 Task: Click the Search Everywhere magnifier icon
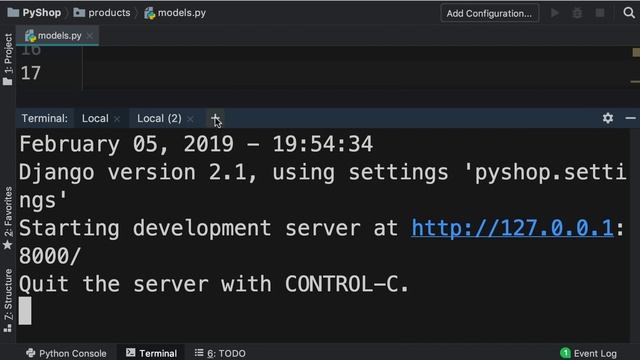[x=629, y=13]
